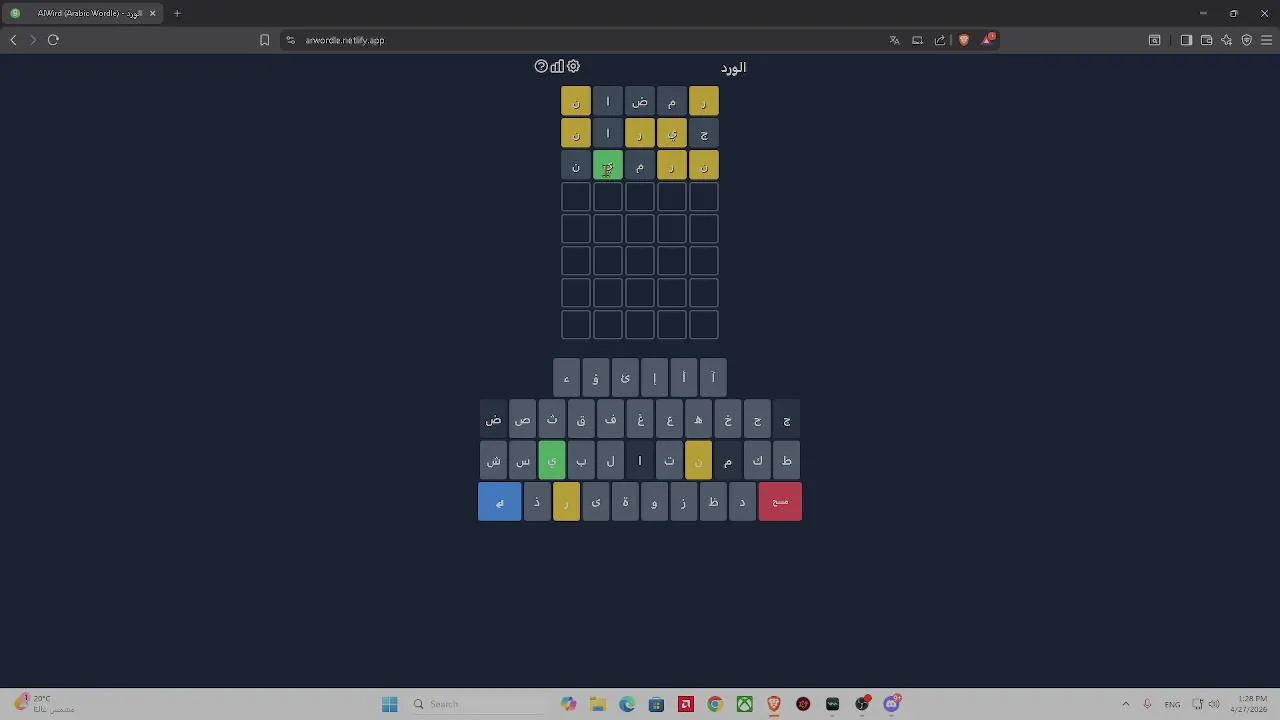This screenshot has width=1280, height=720.
Task: Click the translate page icon in address bar
Action: click(894, 40)
